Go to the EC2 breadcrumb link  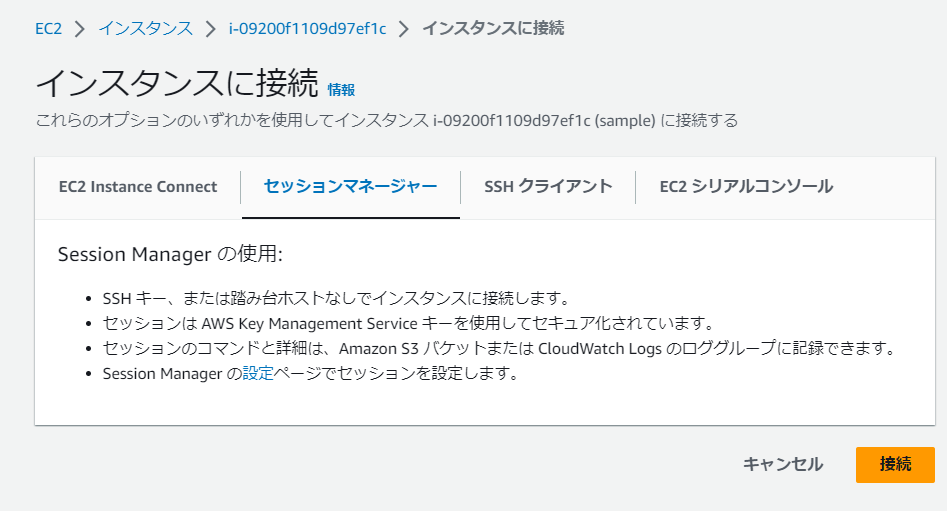click(x=48, y=28)
